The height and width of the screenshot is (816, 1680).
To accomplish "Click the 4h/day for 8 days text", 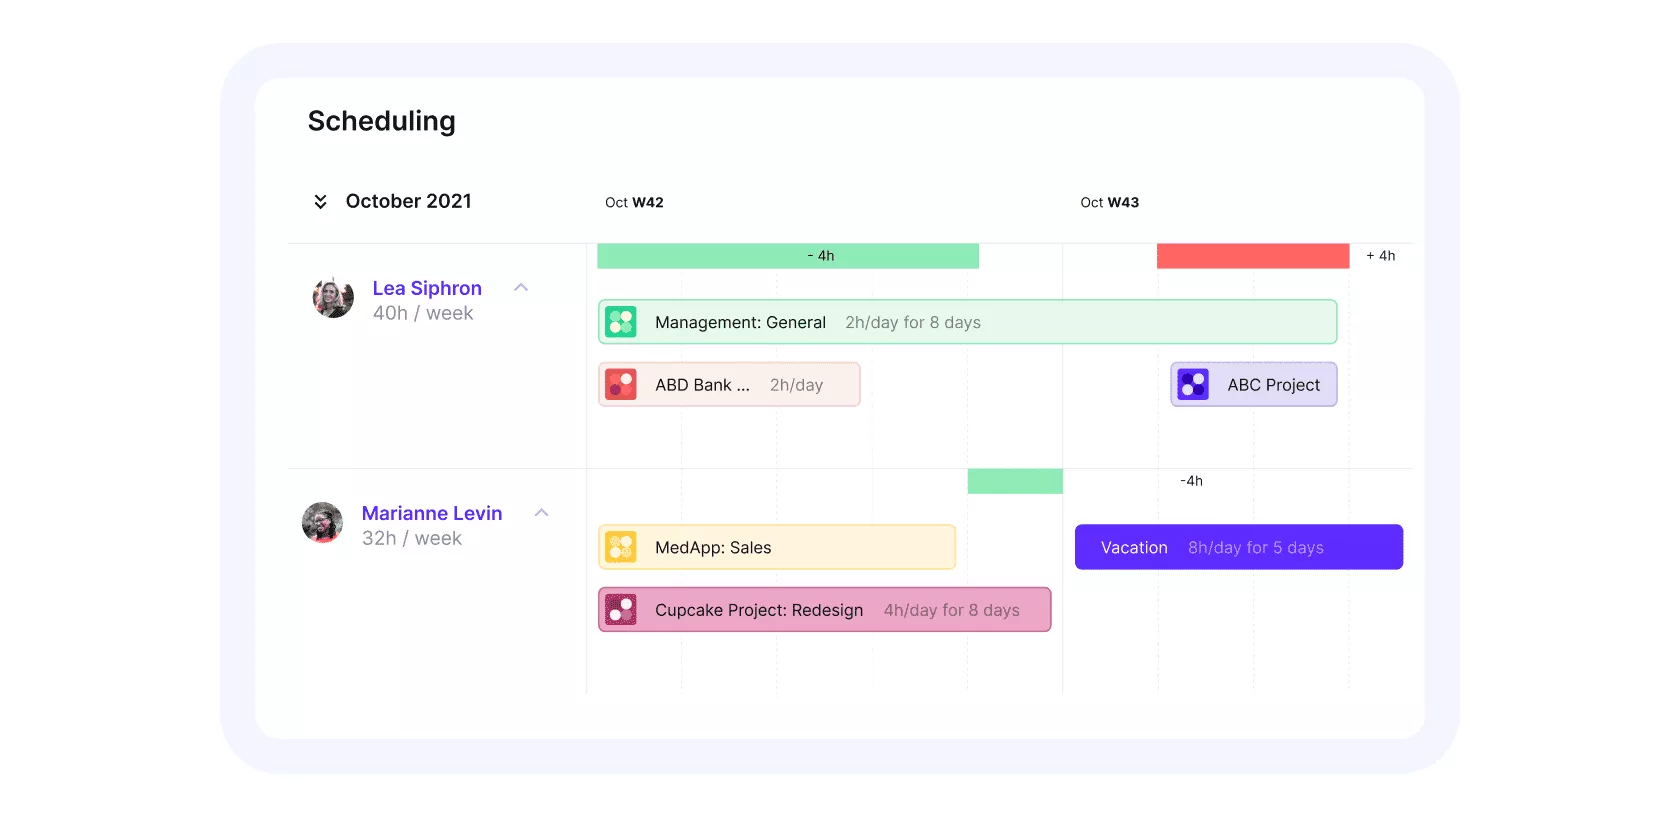I will [952, 610].
